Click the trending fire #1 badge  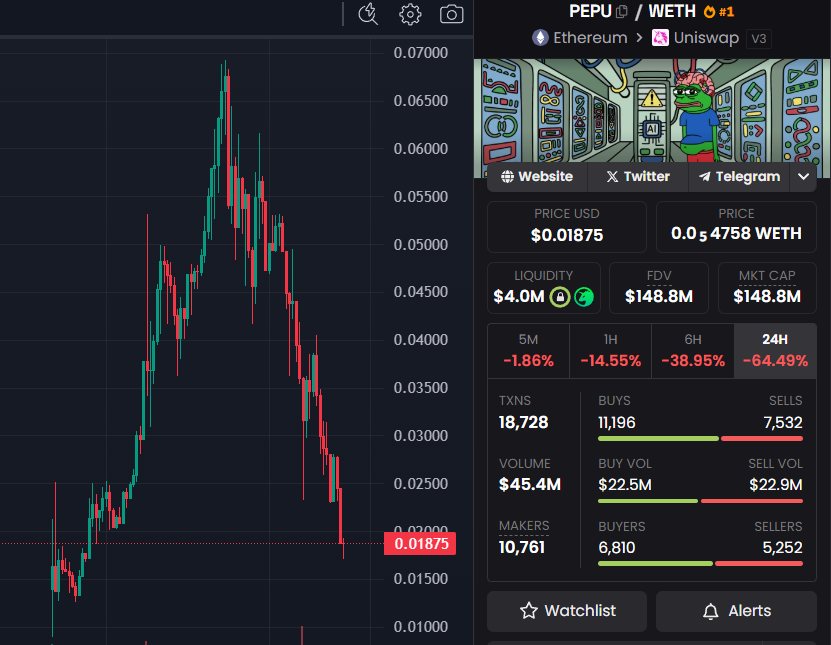[x=719, y=11]
